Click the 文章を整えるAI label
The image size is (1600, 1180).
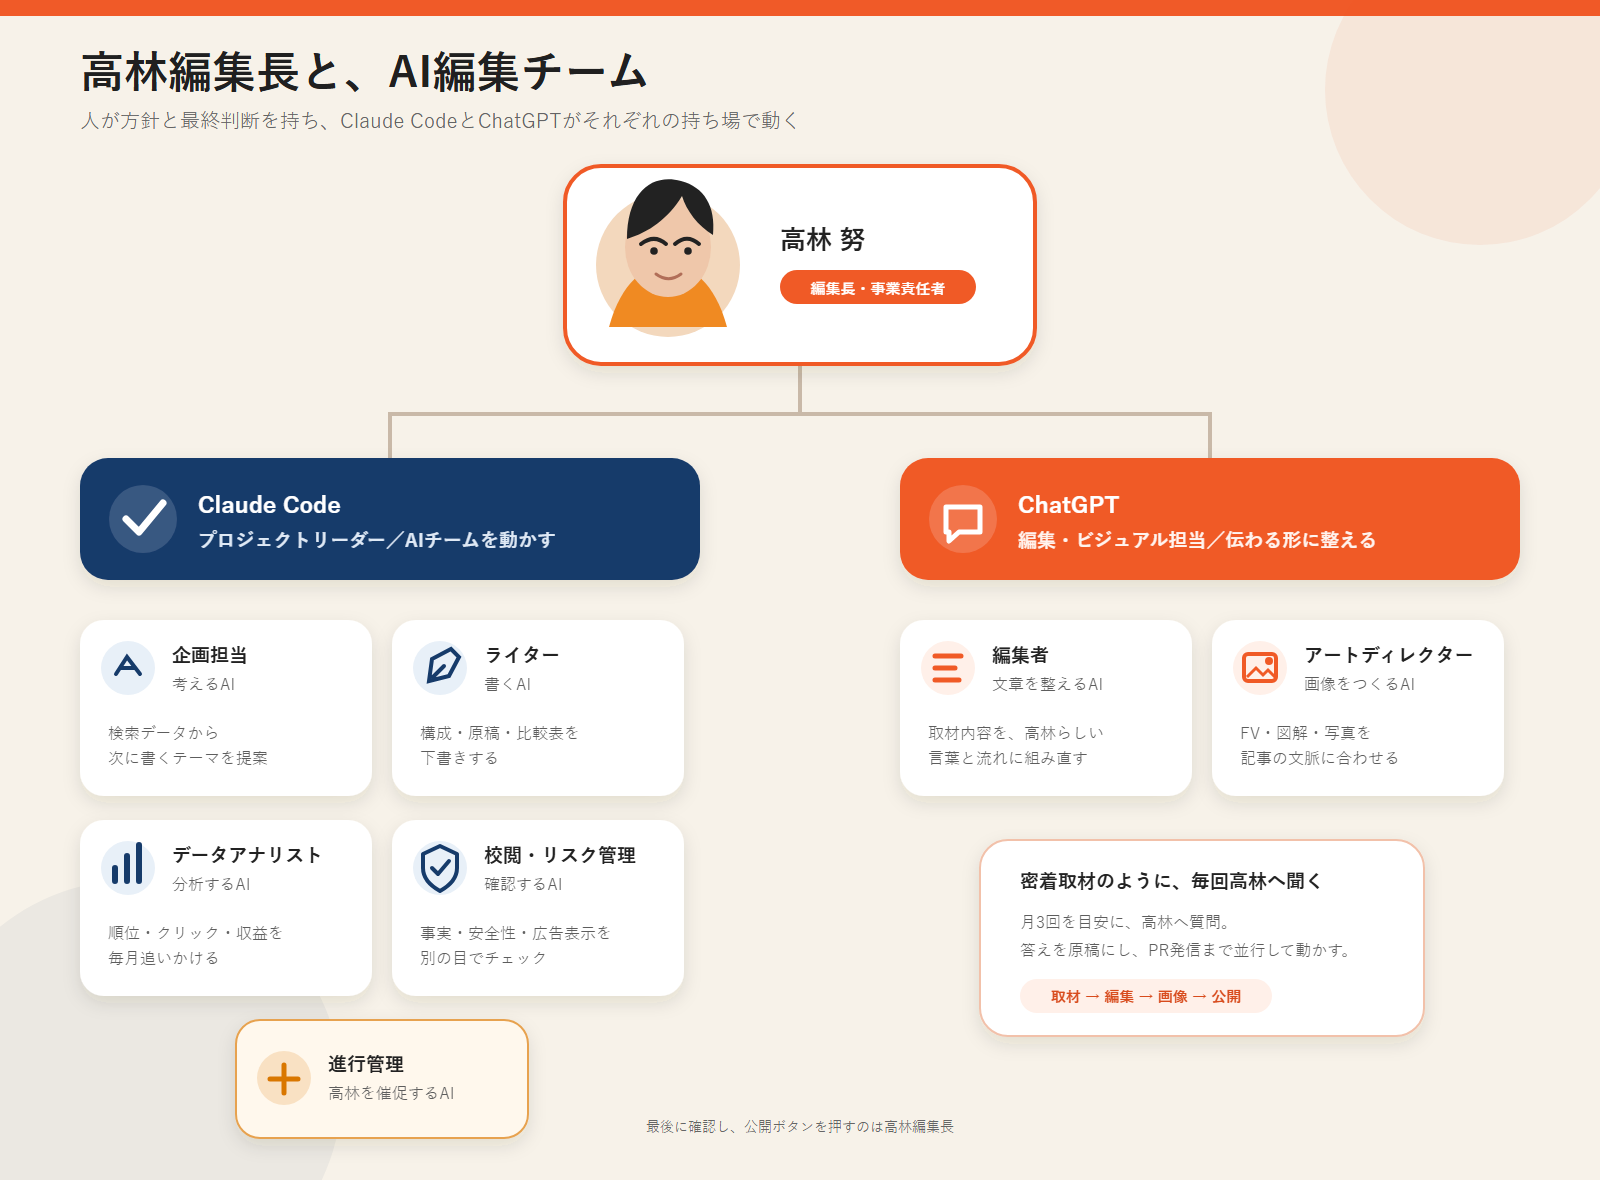pyautogui.click(x=1048, y=684)
